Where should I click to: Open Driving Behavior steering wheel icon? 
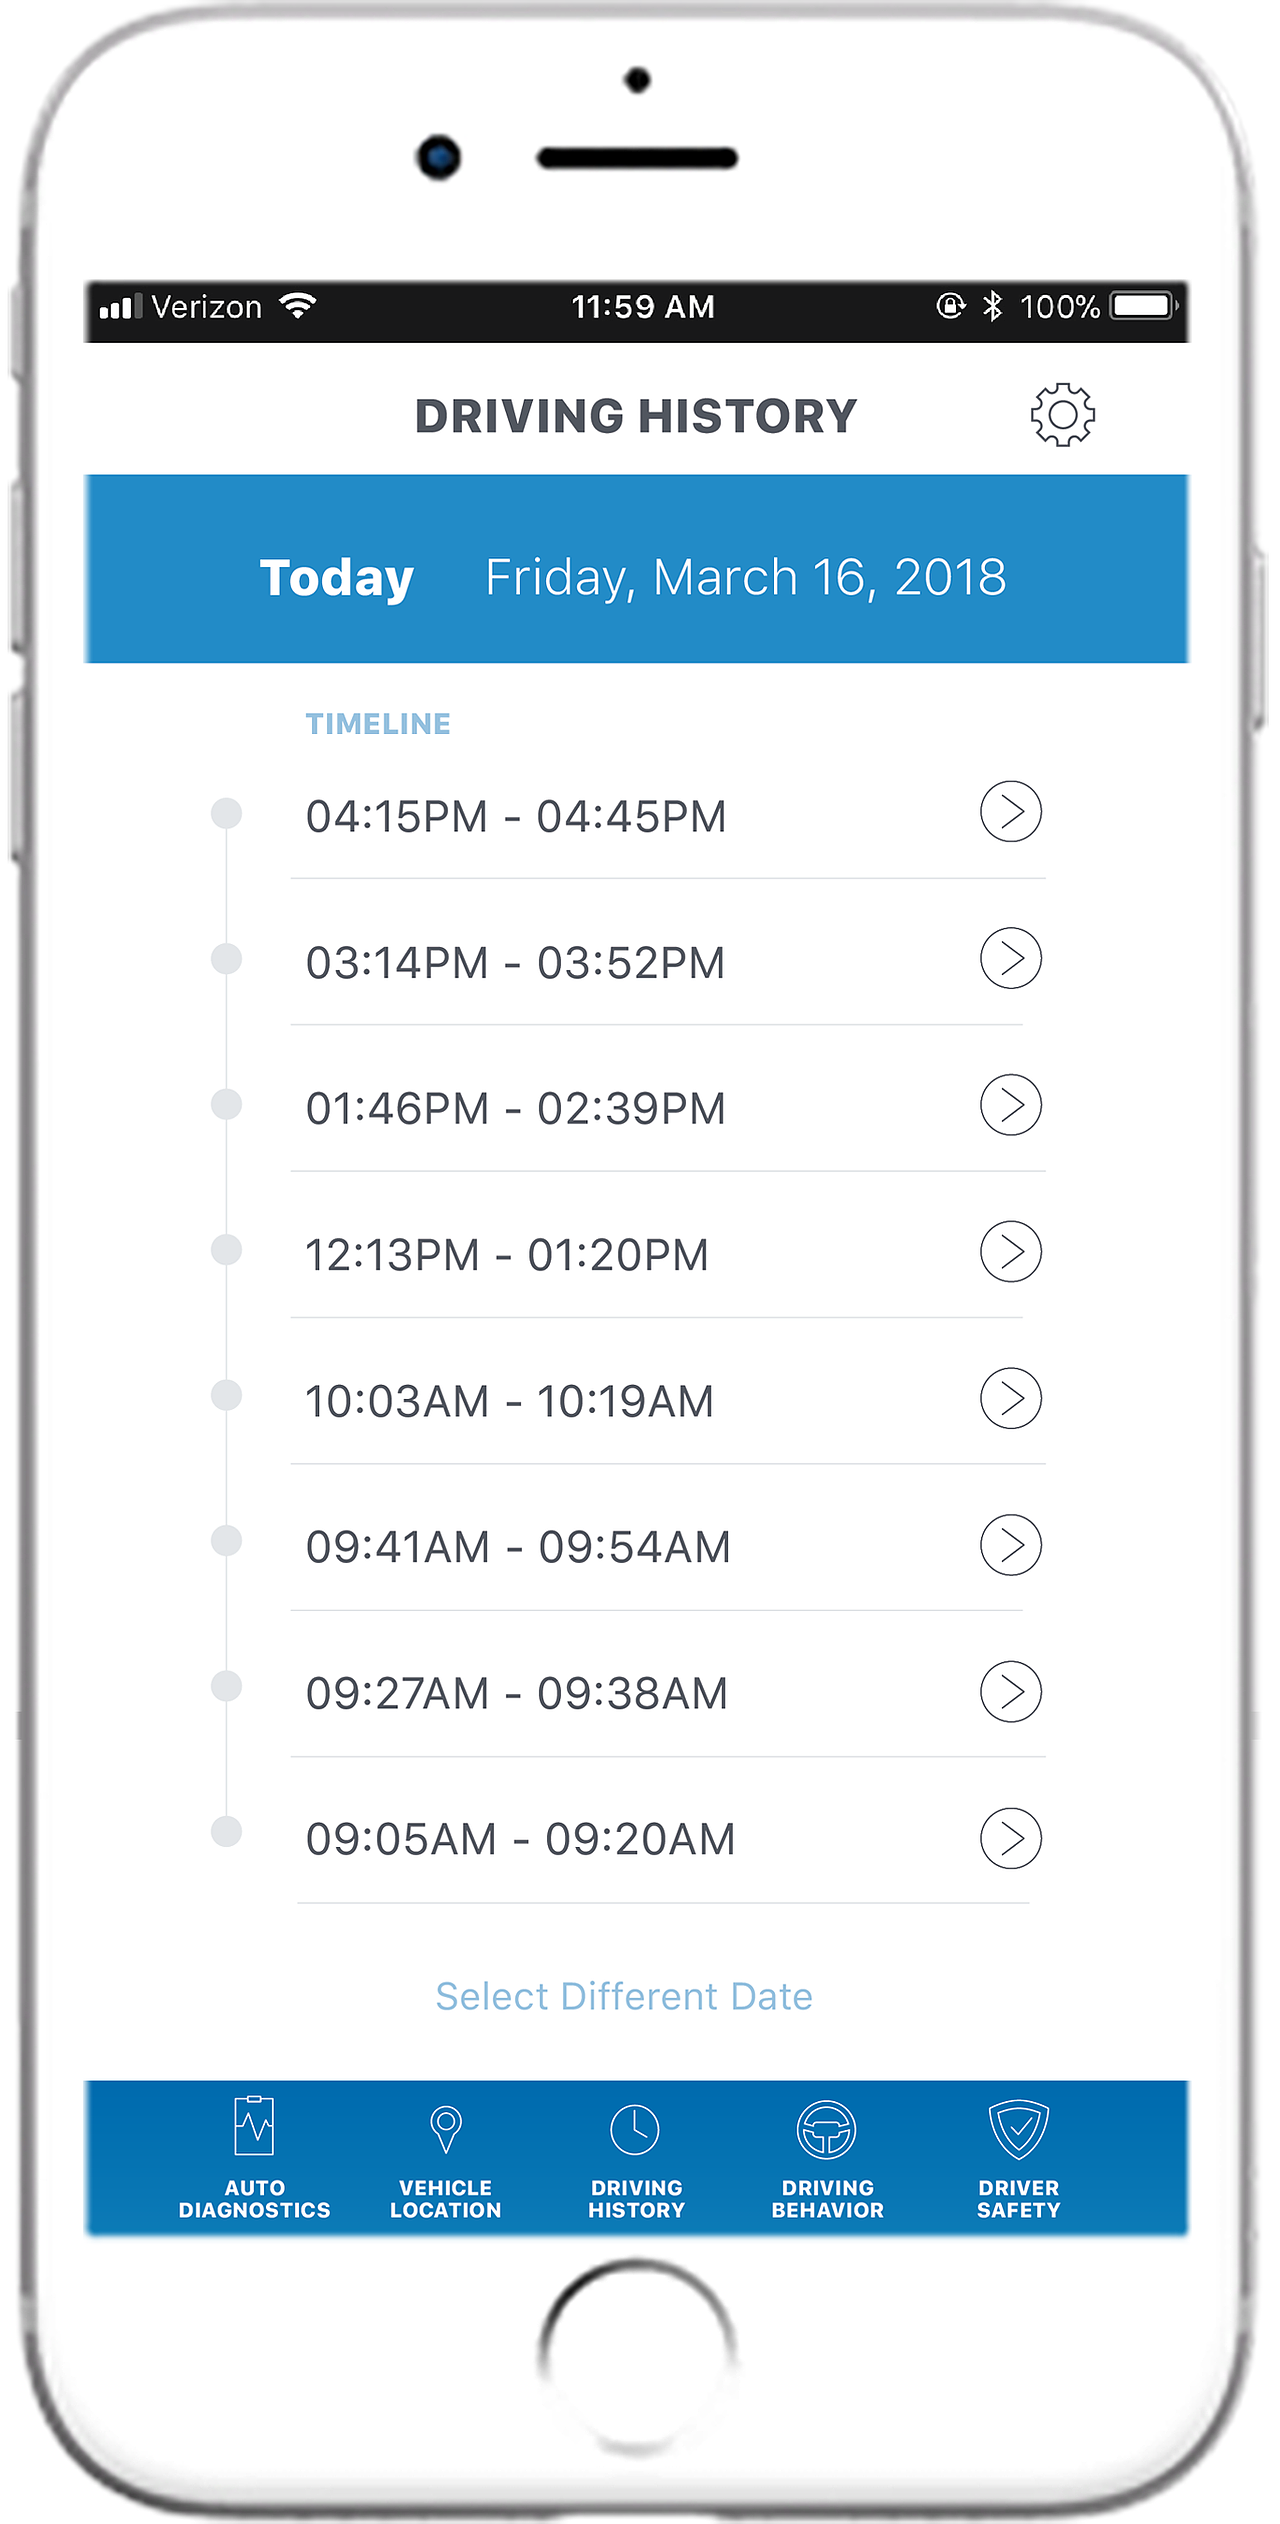pyautogui.click(x=827, y=2129)
